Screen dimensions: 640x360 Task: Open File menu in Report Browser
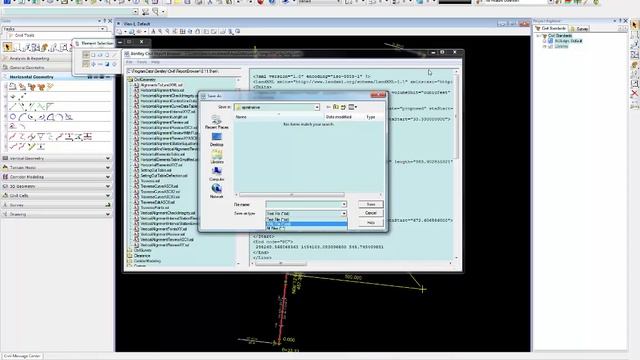click(x=129, y=62)
